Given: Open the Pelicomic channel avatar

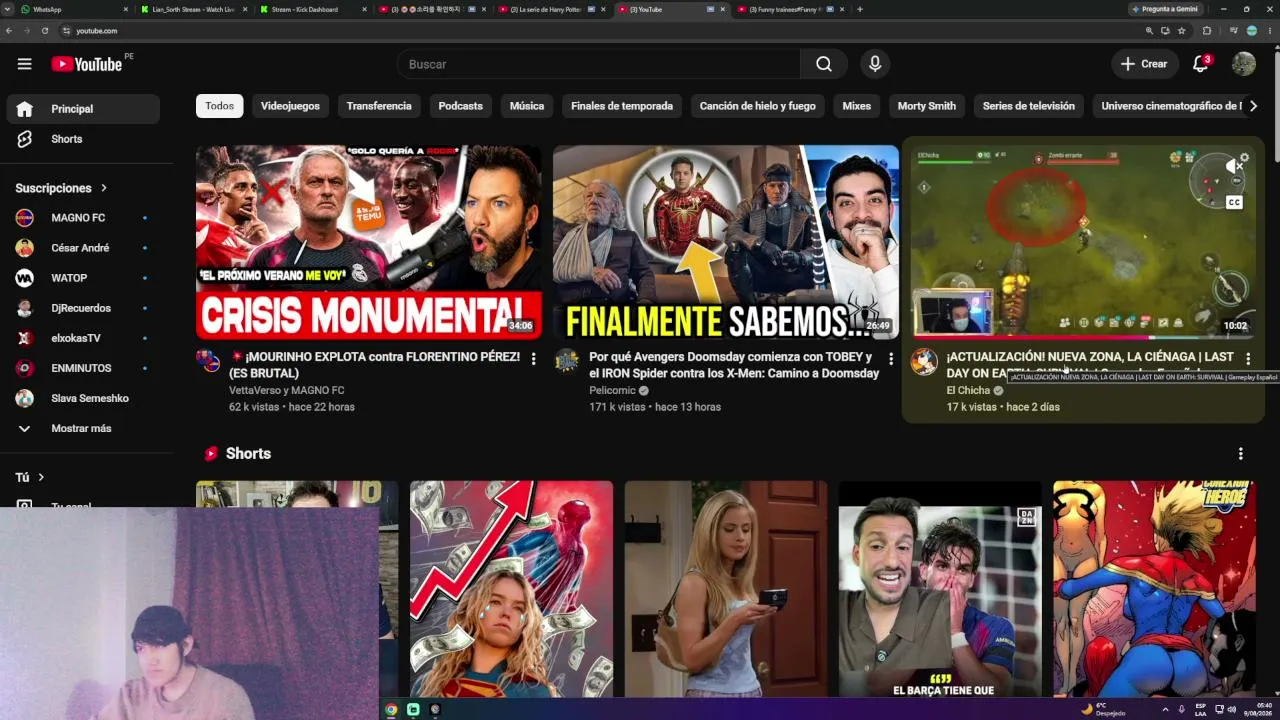Looking at the screenshot, I should point(567,362).
